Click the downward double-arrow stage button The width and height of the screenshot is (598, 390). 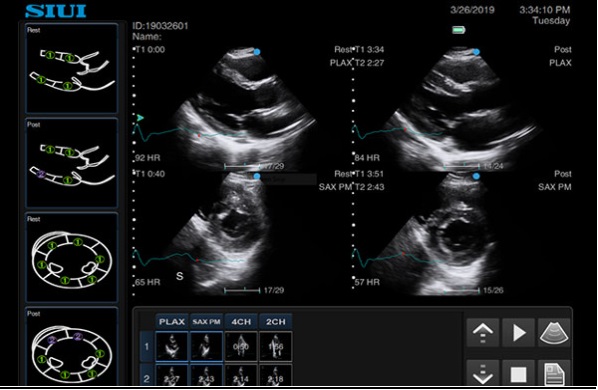[x=483, y=374]
